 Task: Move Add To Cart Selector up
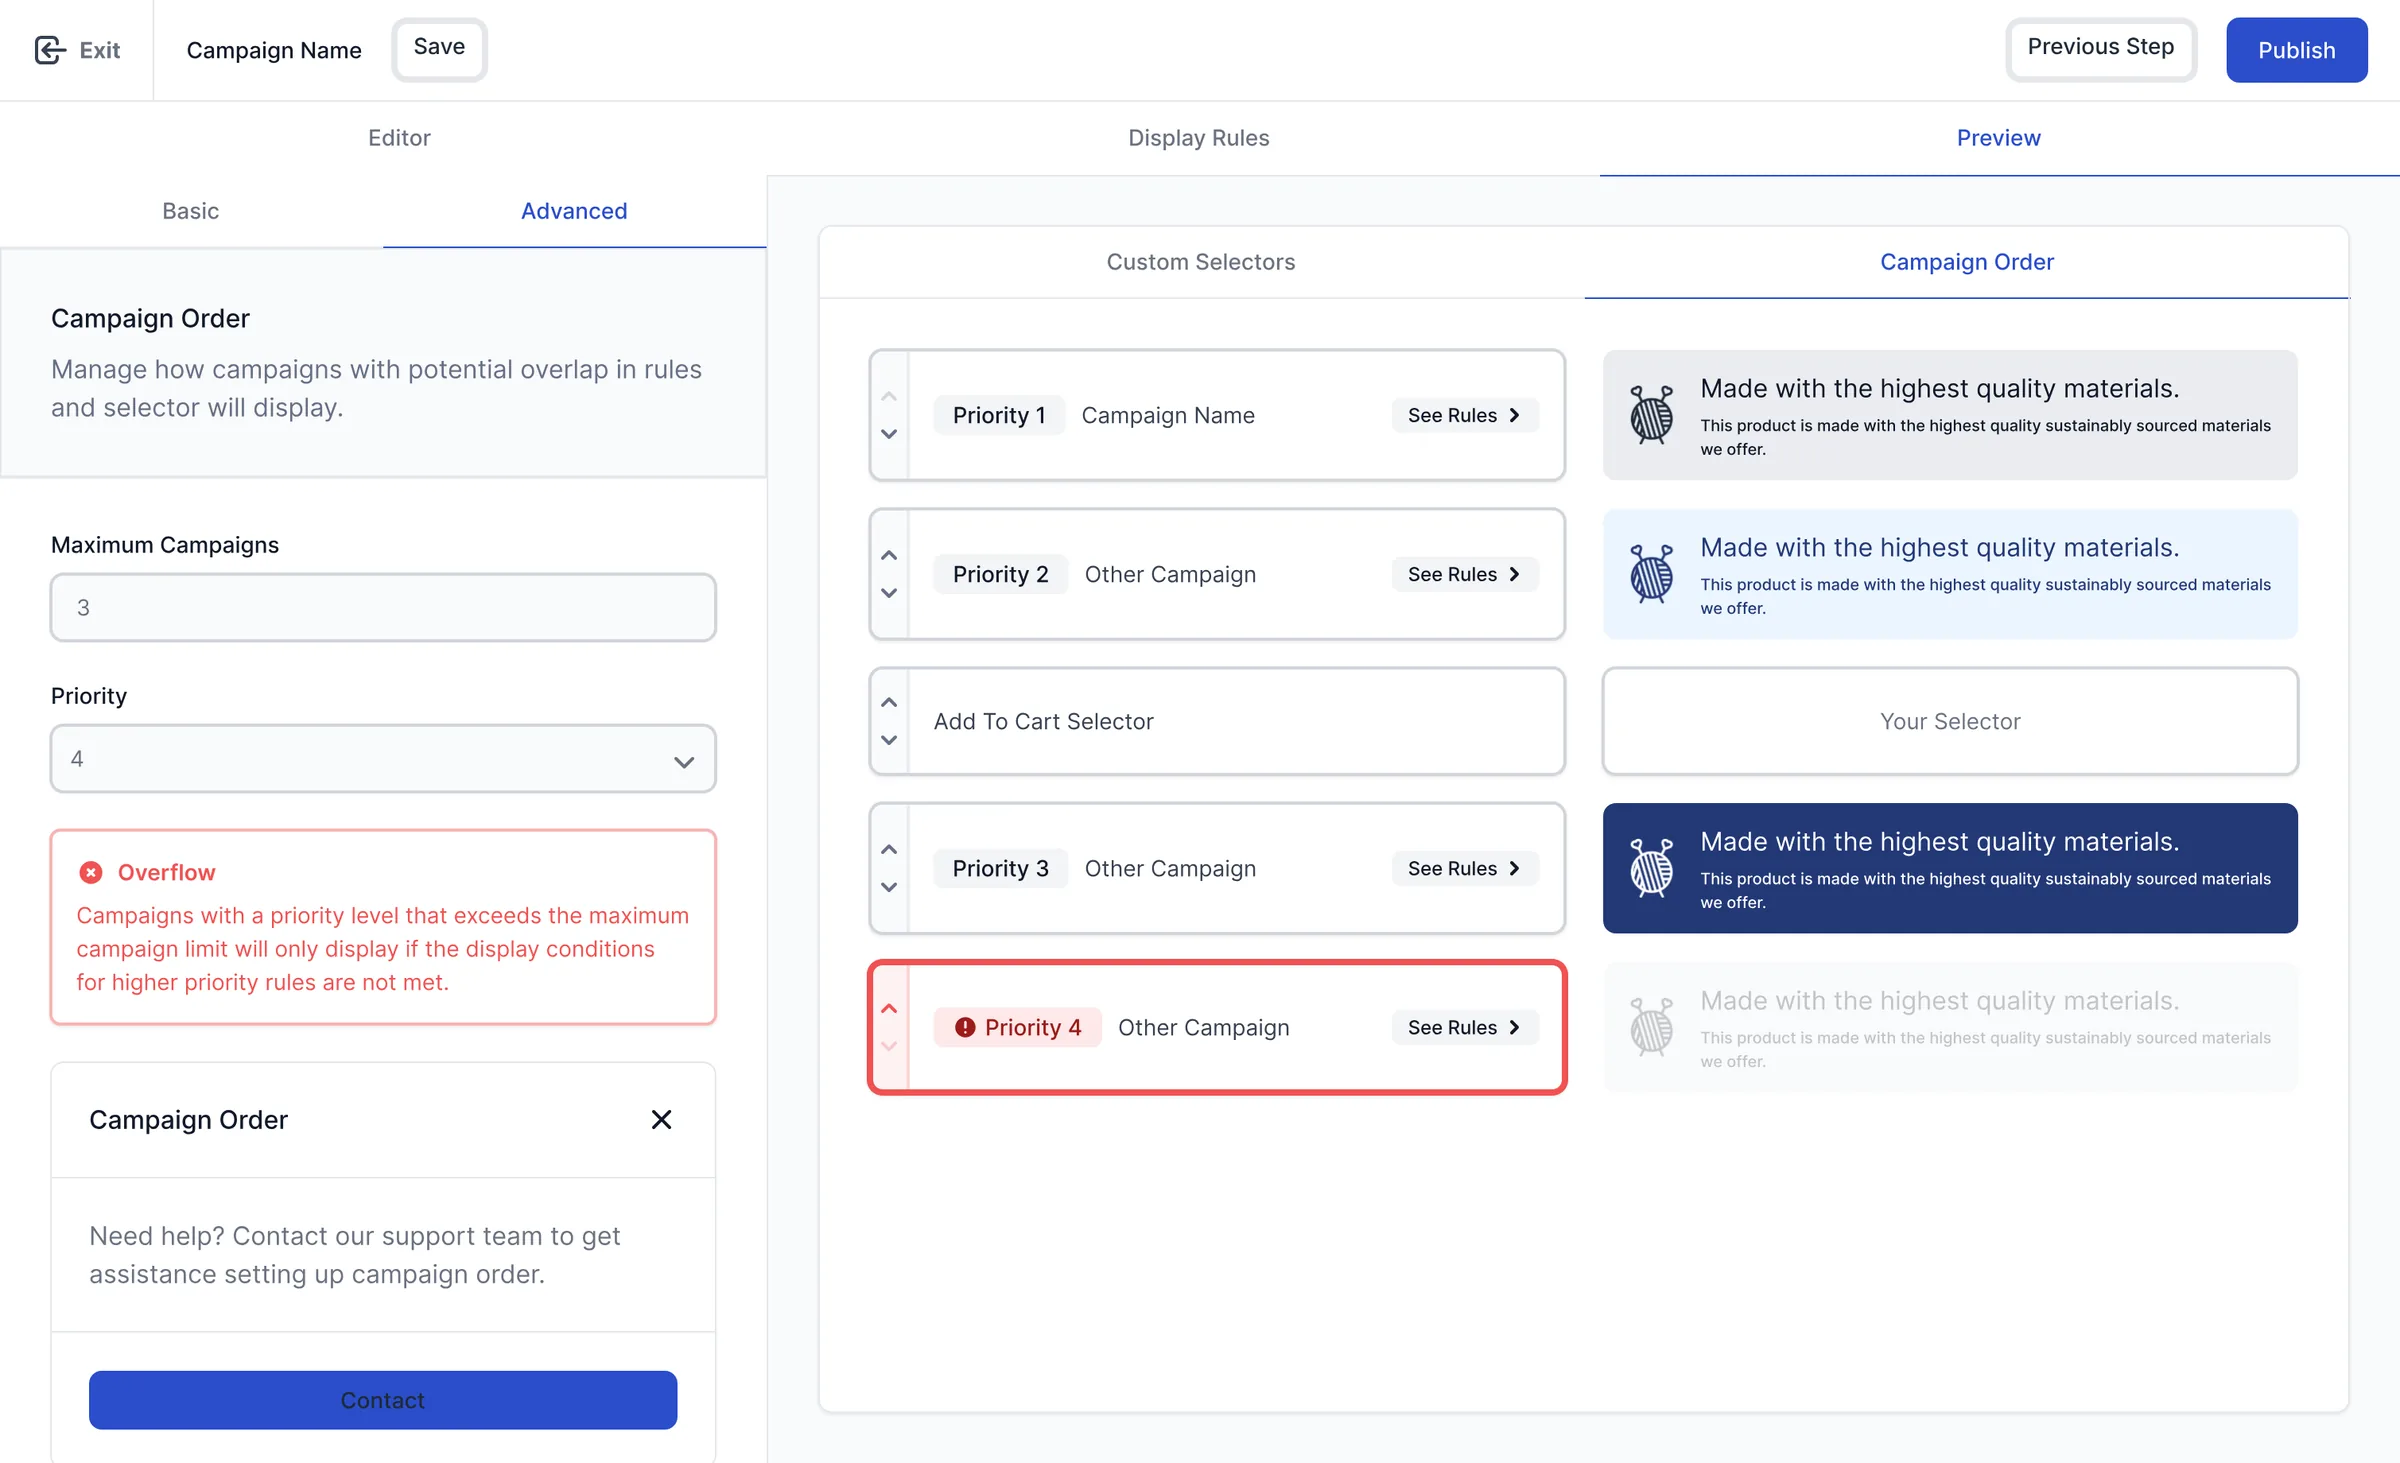[889, 702]
